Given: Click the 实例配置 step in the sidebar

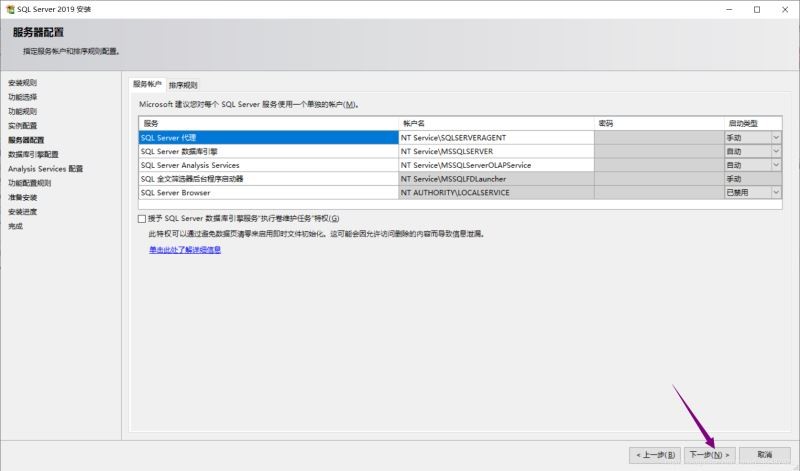Looking at the screenshot, I should [22, 126].
